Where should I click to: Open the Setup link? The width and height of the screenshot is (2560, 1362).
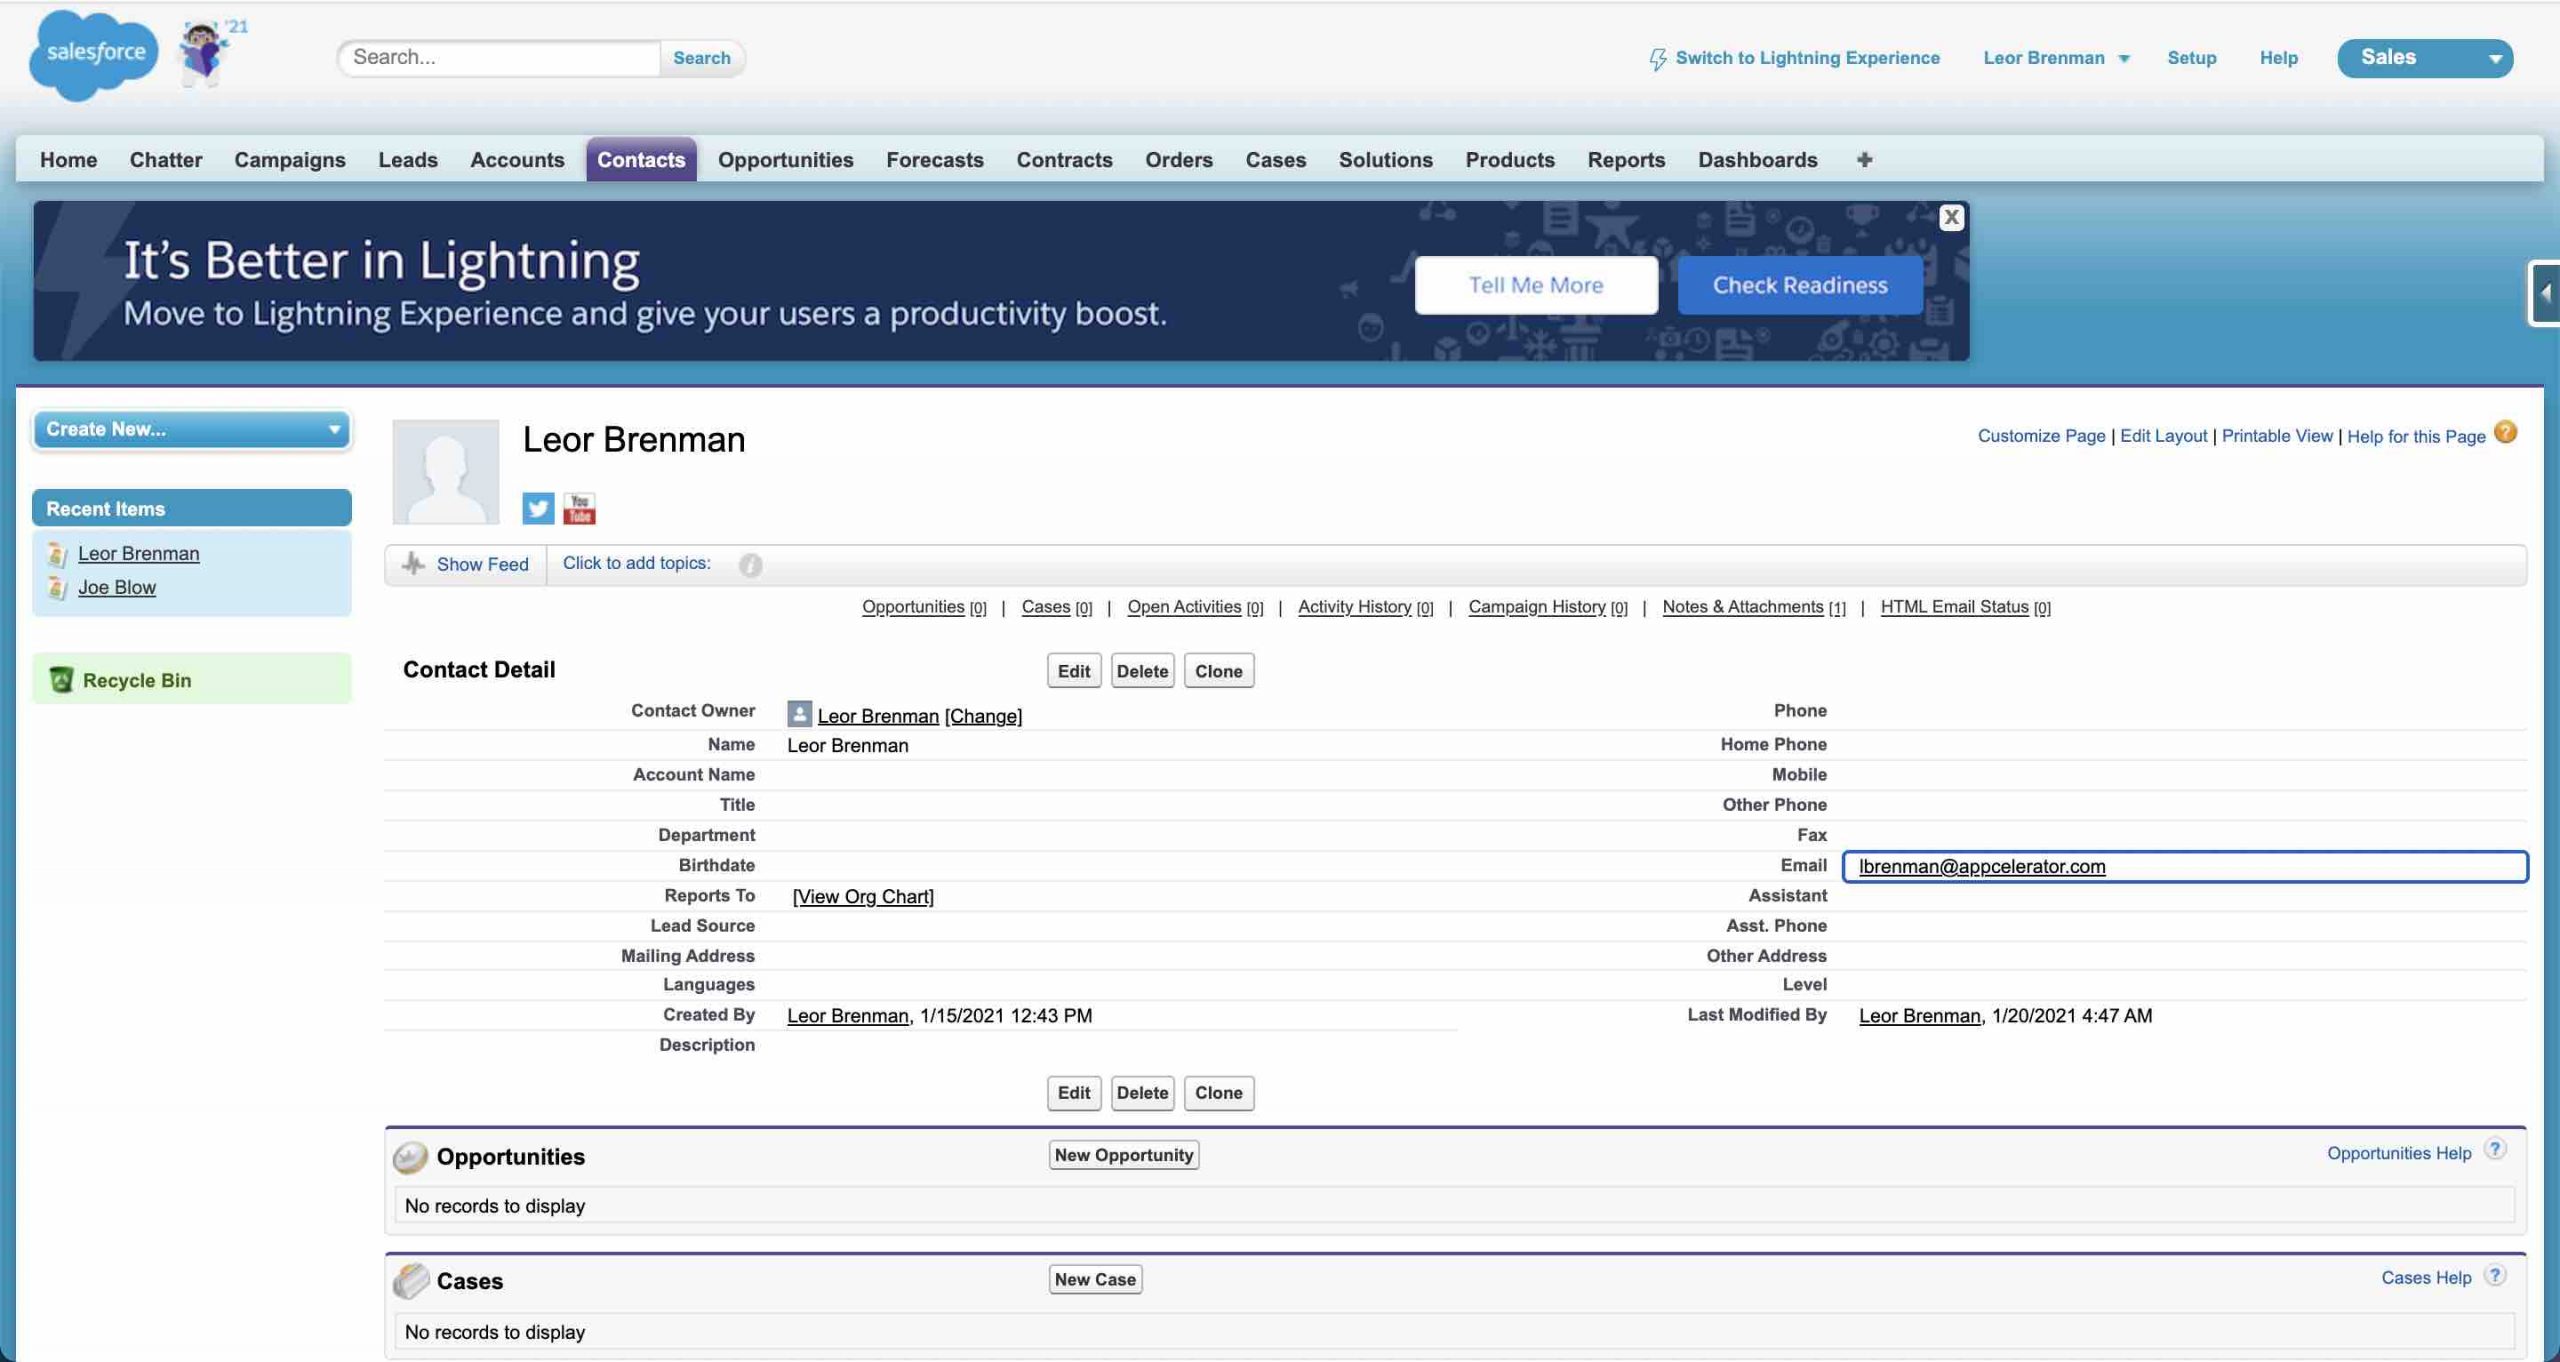2191,58
